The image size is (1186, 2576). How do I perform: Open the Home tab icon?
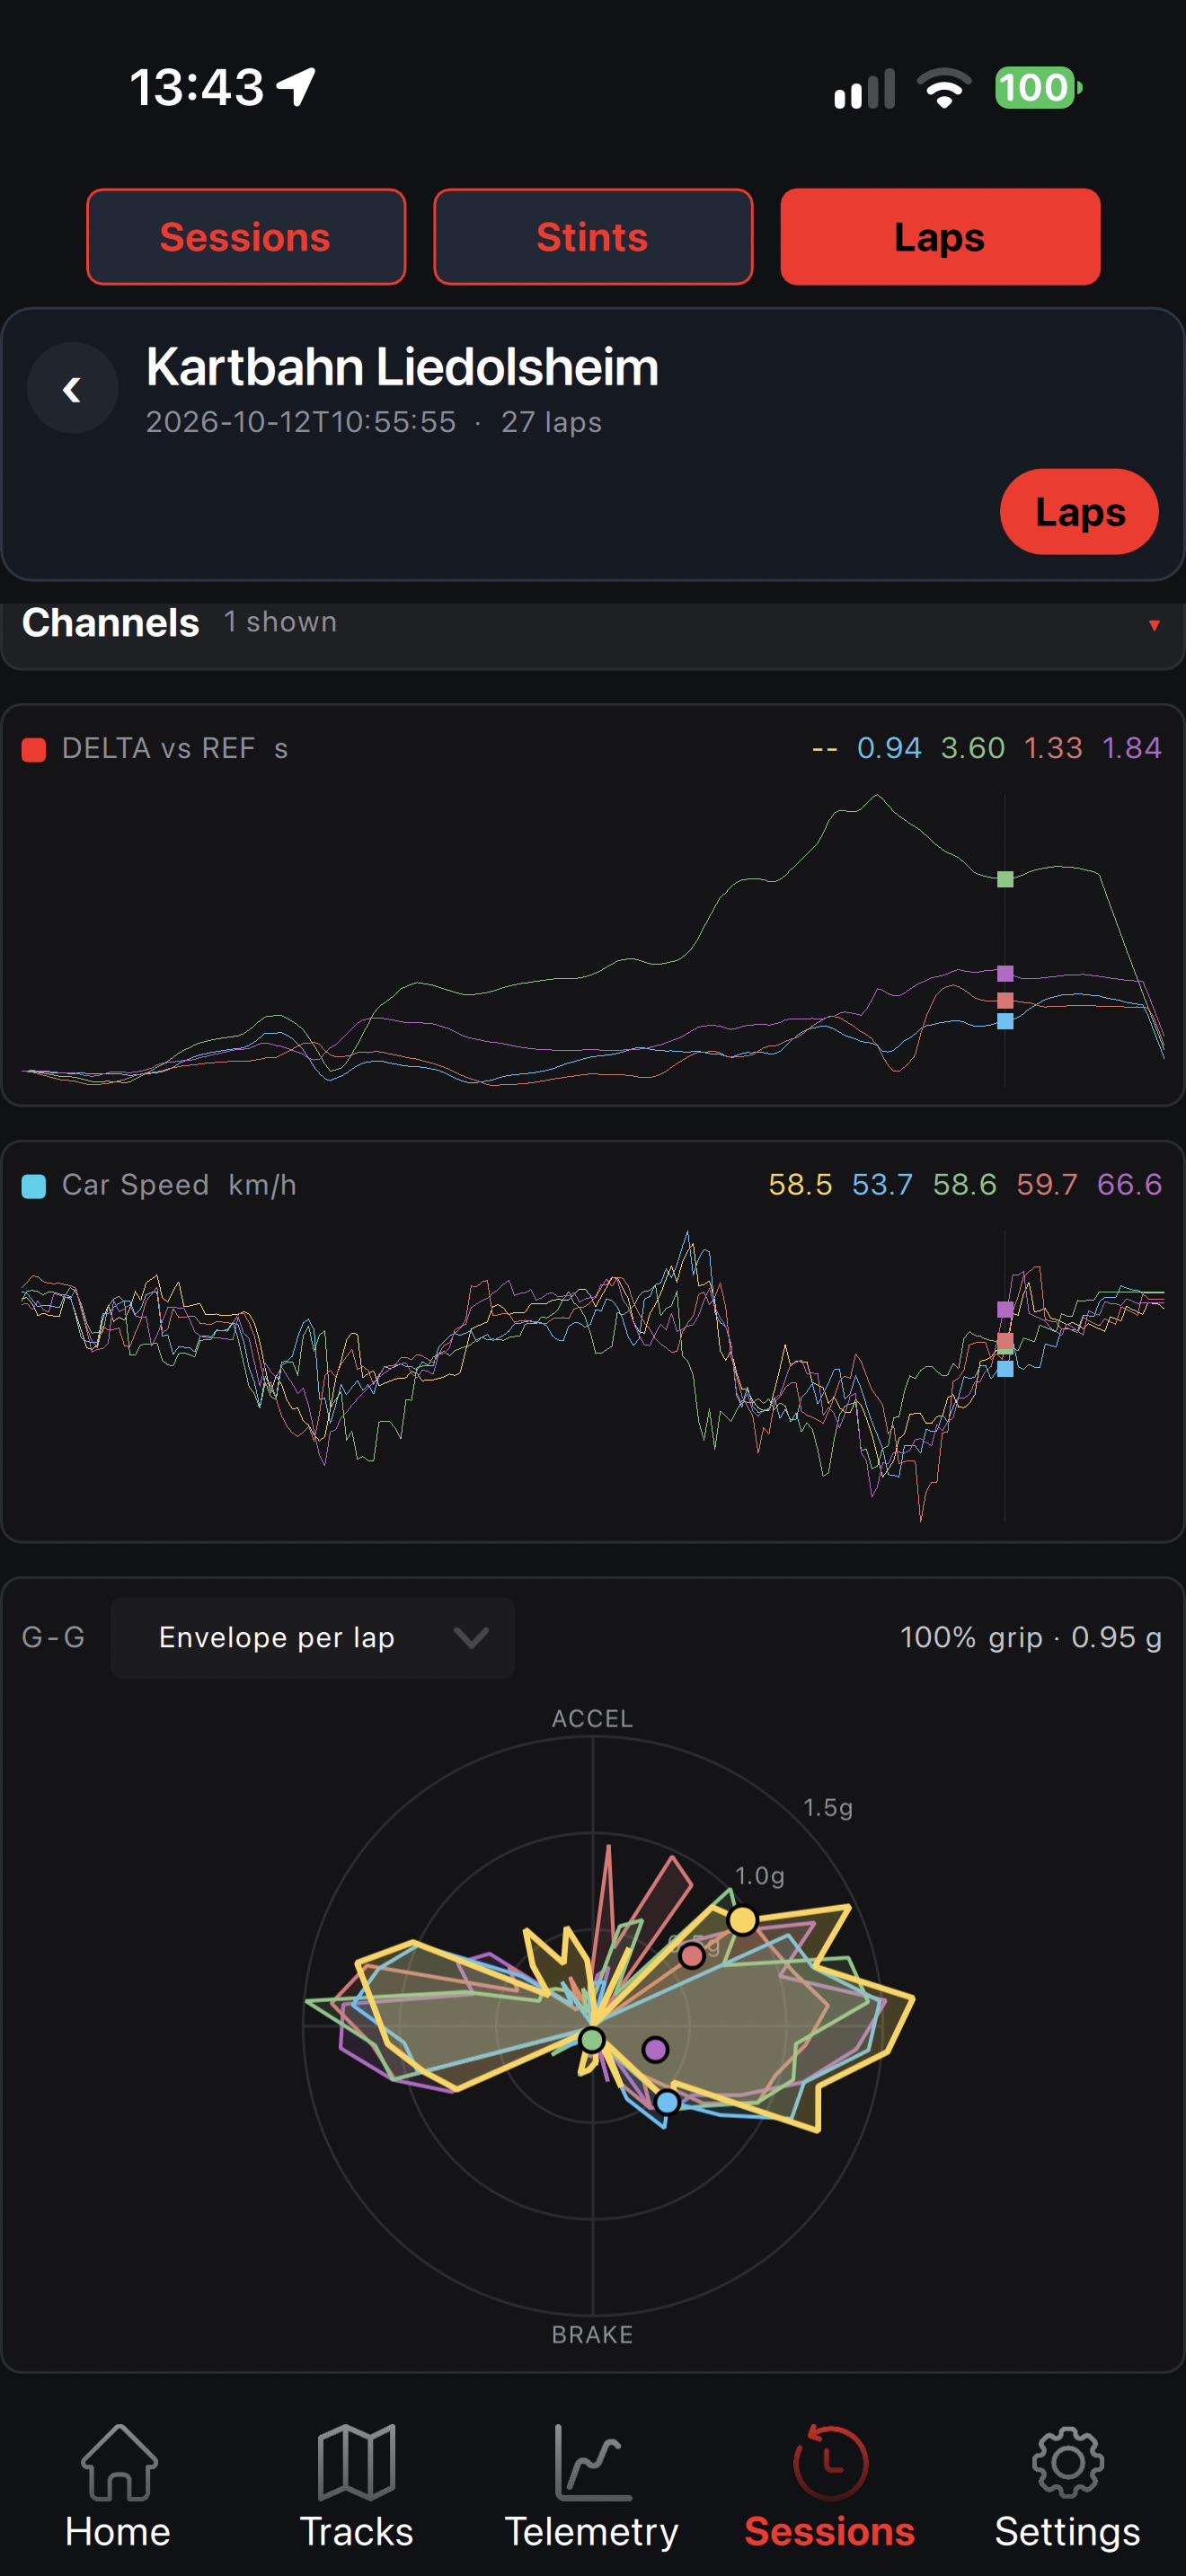(118, 2462)
